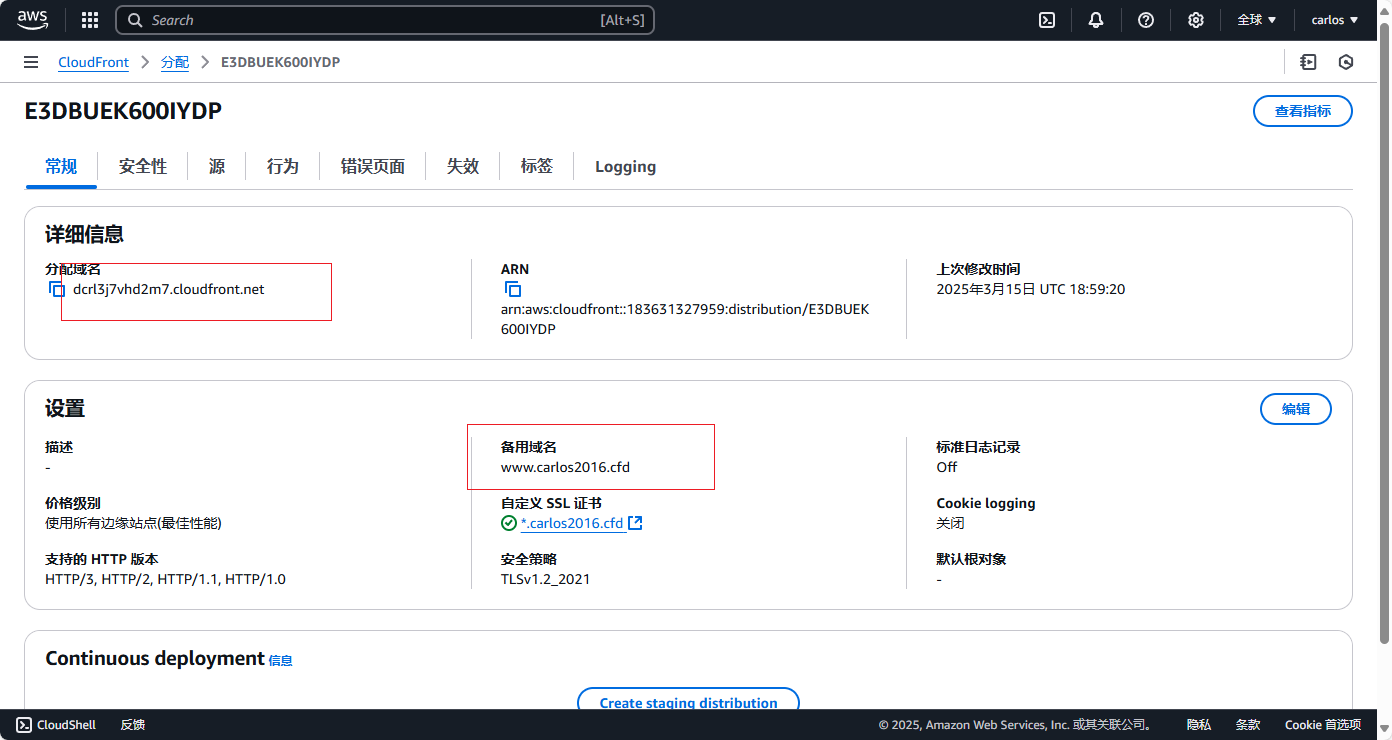Toggle the side navigation hamburger menu
This screenshot has width=1392, height=740.
(x=31, y=62)
